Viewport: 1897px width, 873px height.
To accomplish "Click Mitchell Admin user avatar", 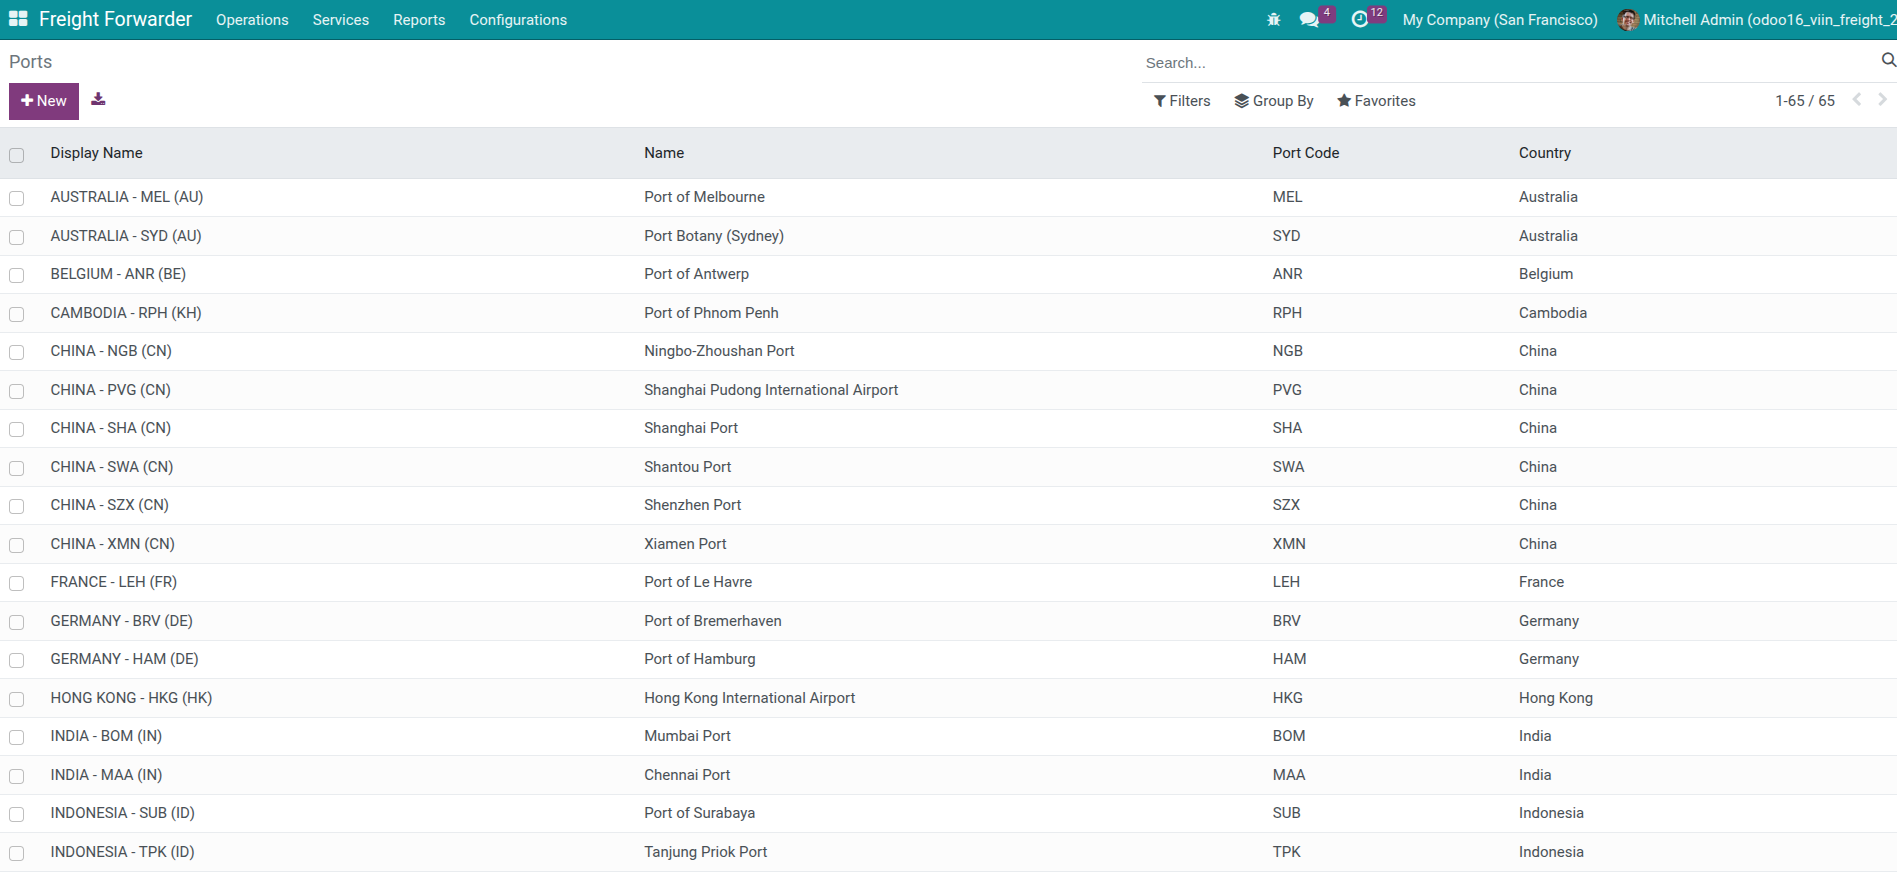I will 1628,20.
